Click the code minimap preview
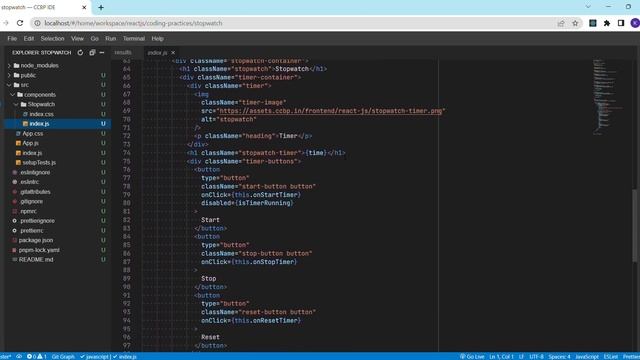640x360 pixels. (607, 96)
